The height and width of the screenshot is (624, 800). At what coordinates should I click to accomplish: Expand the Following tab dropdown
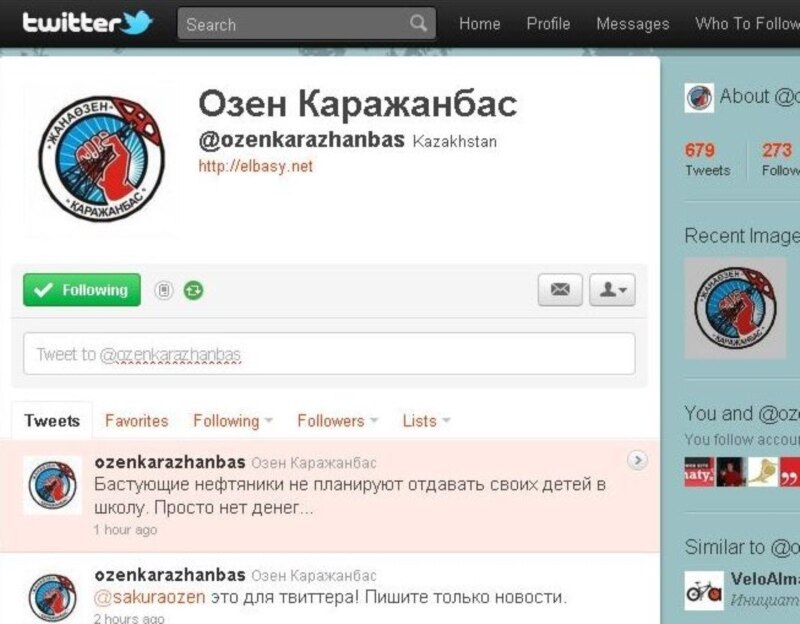click(233, 421)
